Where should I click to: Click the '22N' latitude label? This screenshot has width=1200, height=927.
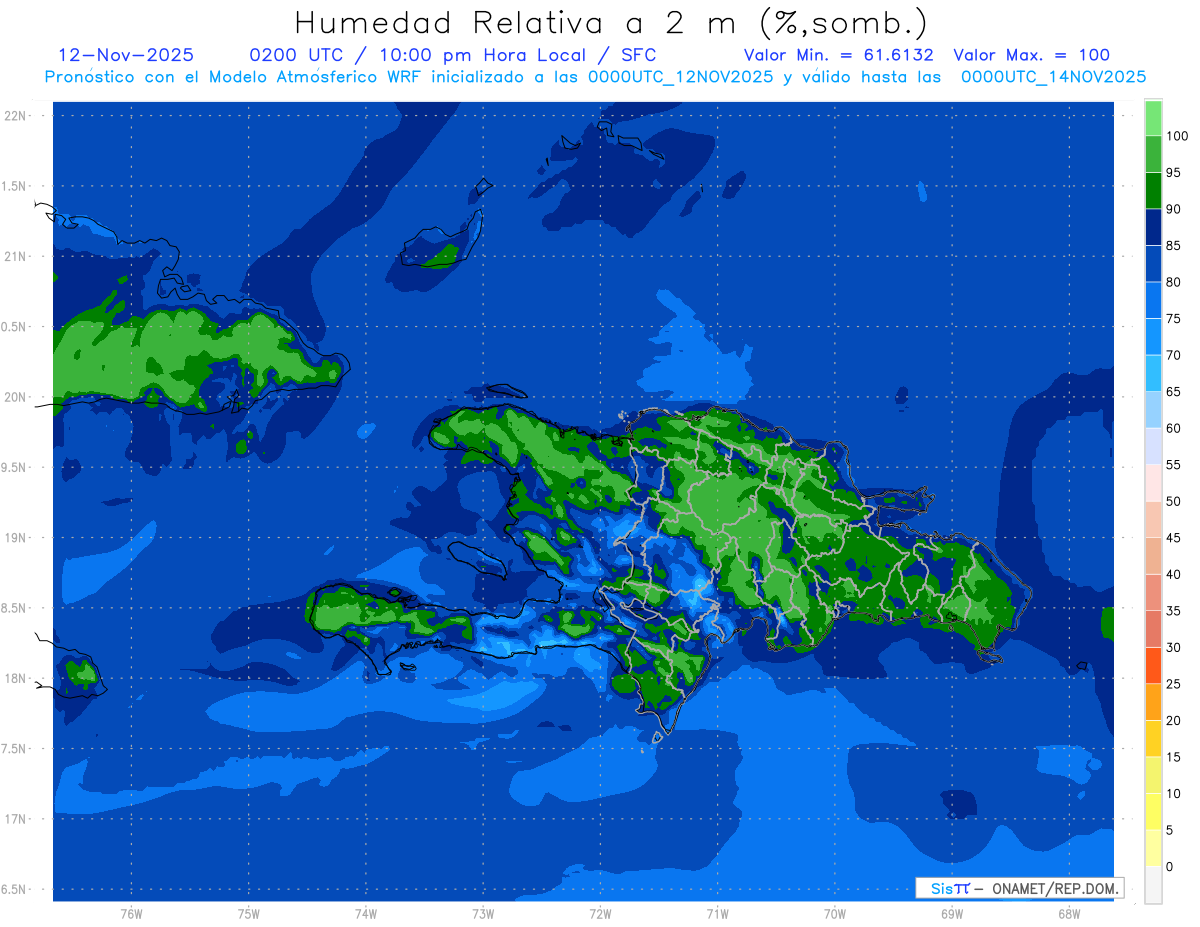tap(14, 116)
